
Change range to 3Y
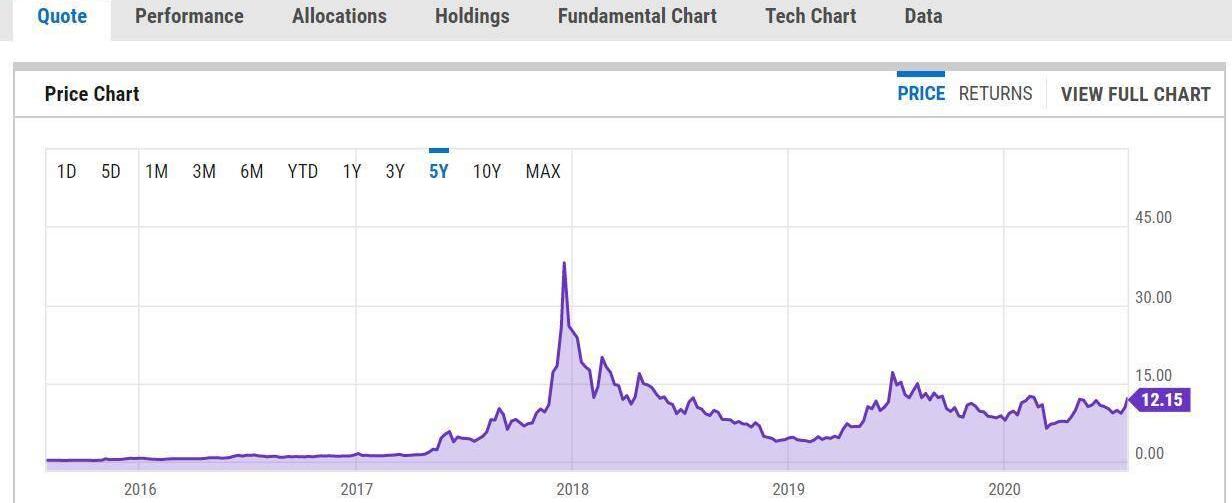pos(395,172)
